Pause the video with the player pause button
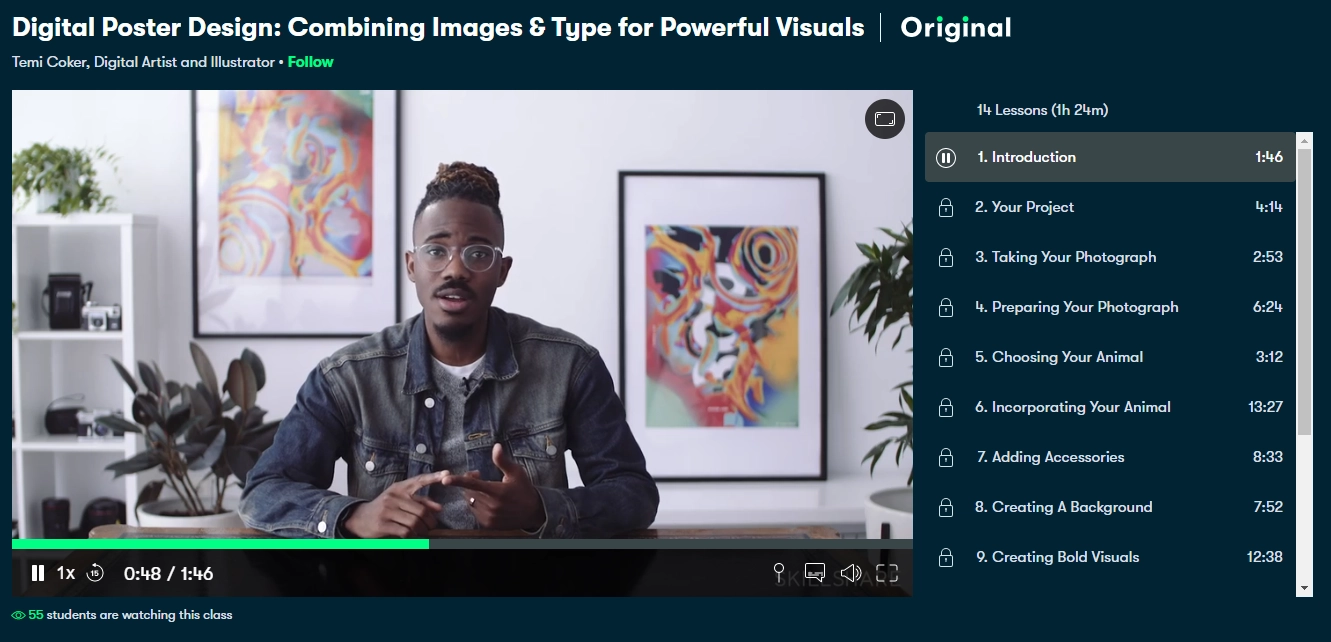 coord(38,573)
